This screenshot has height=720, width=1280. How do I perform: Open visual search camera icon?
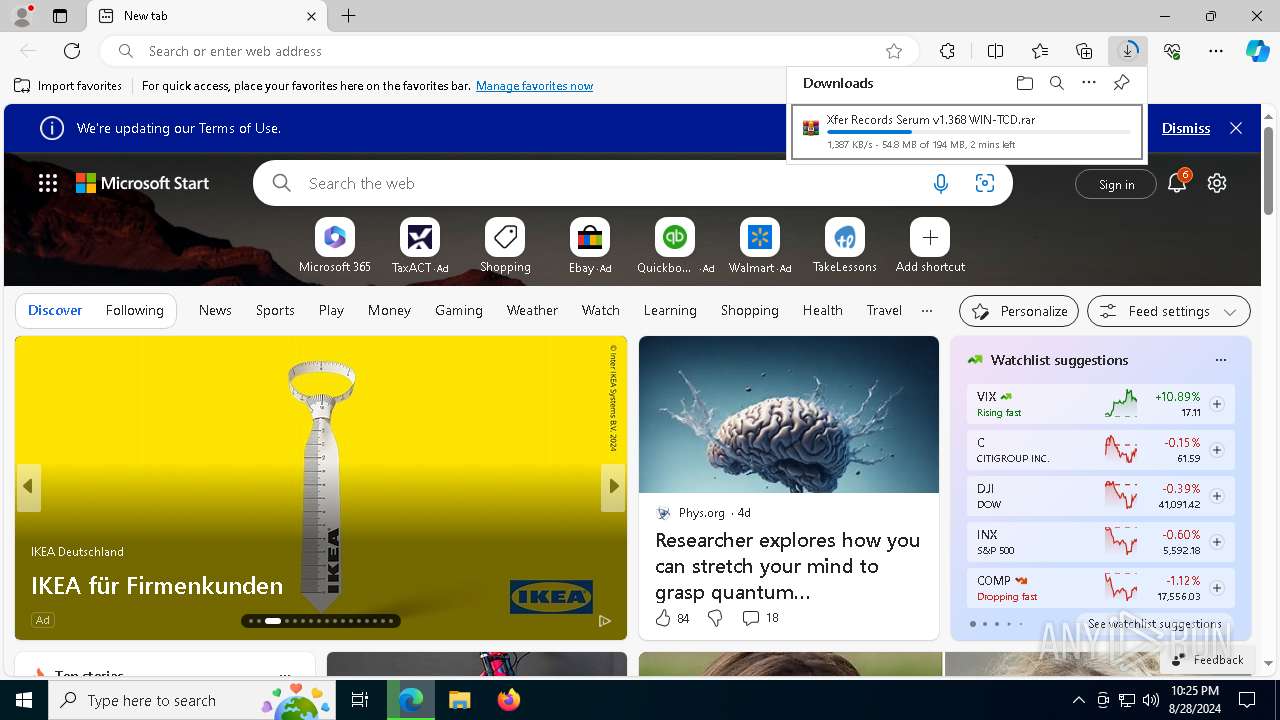click(x=985, y=183)
